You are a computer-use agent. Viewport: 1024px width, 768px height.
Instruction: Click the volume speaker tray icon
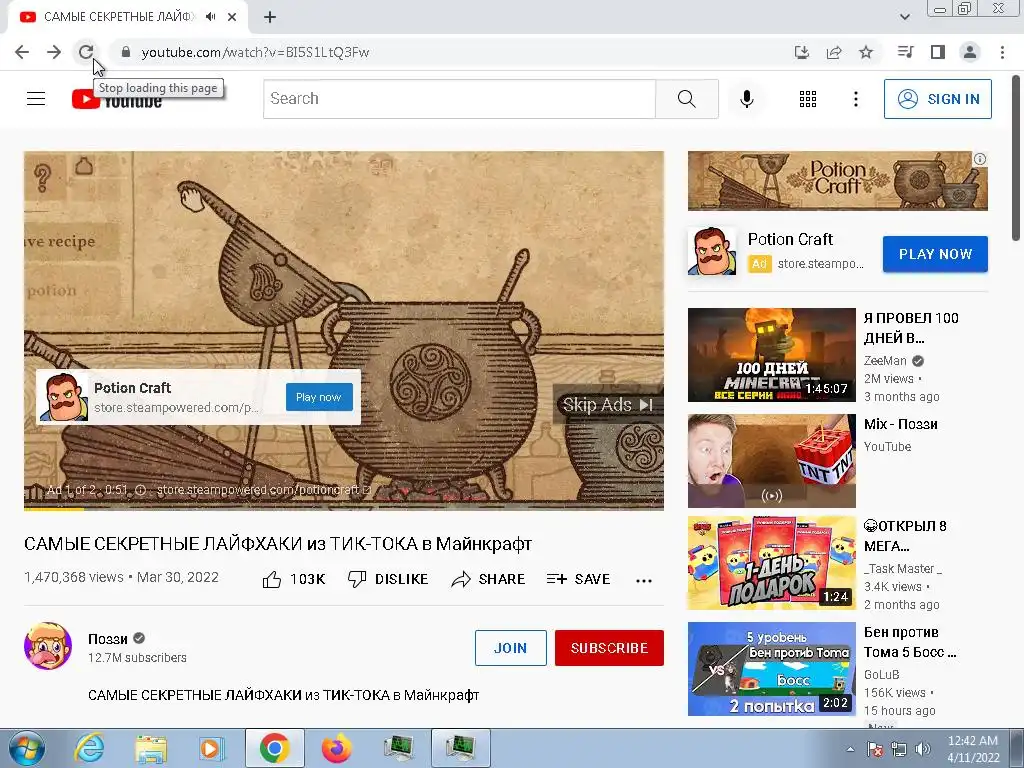pyautogui.click(x=923, y=750)
